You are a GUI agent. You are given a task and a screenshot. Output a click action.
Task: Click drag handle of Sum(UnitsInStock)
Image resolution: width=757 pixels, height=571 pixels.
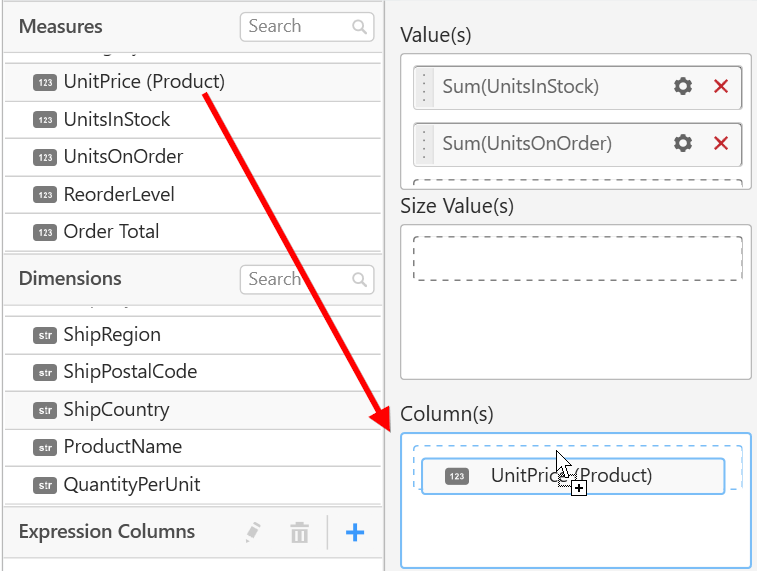point(425,87)
